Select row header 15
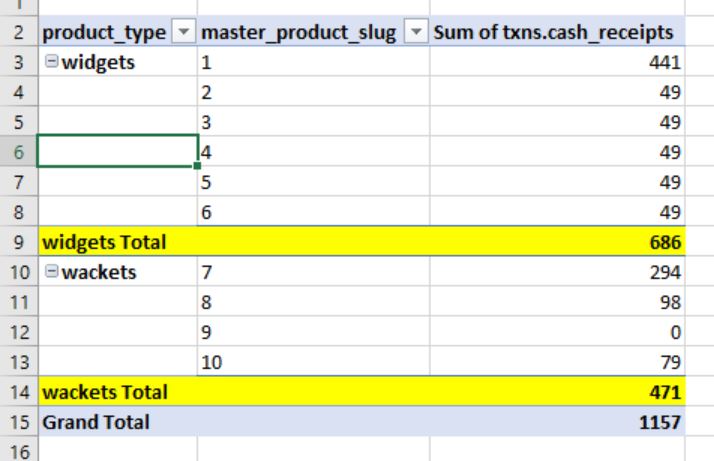Viewport: 714px width, 461px height. [19, 422]
